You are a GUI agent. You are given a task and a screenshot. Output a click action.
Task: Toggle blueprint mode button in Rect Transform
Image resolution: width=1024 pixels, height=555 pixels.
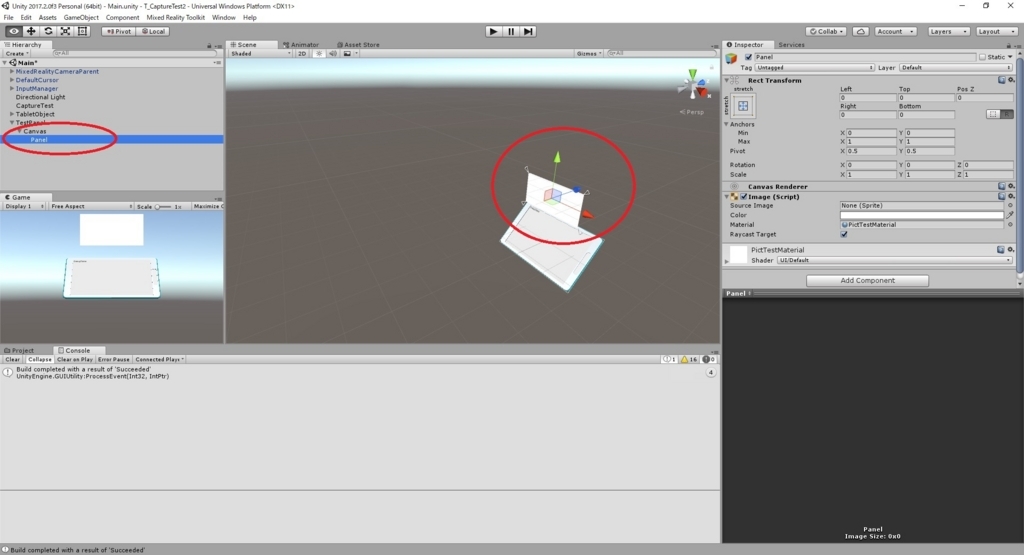993,114
